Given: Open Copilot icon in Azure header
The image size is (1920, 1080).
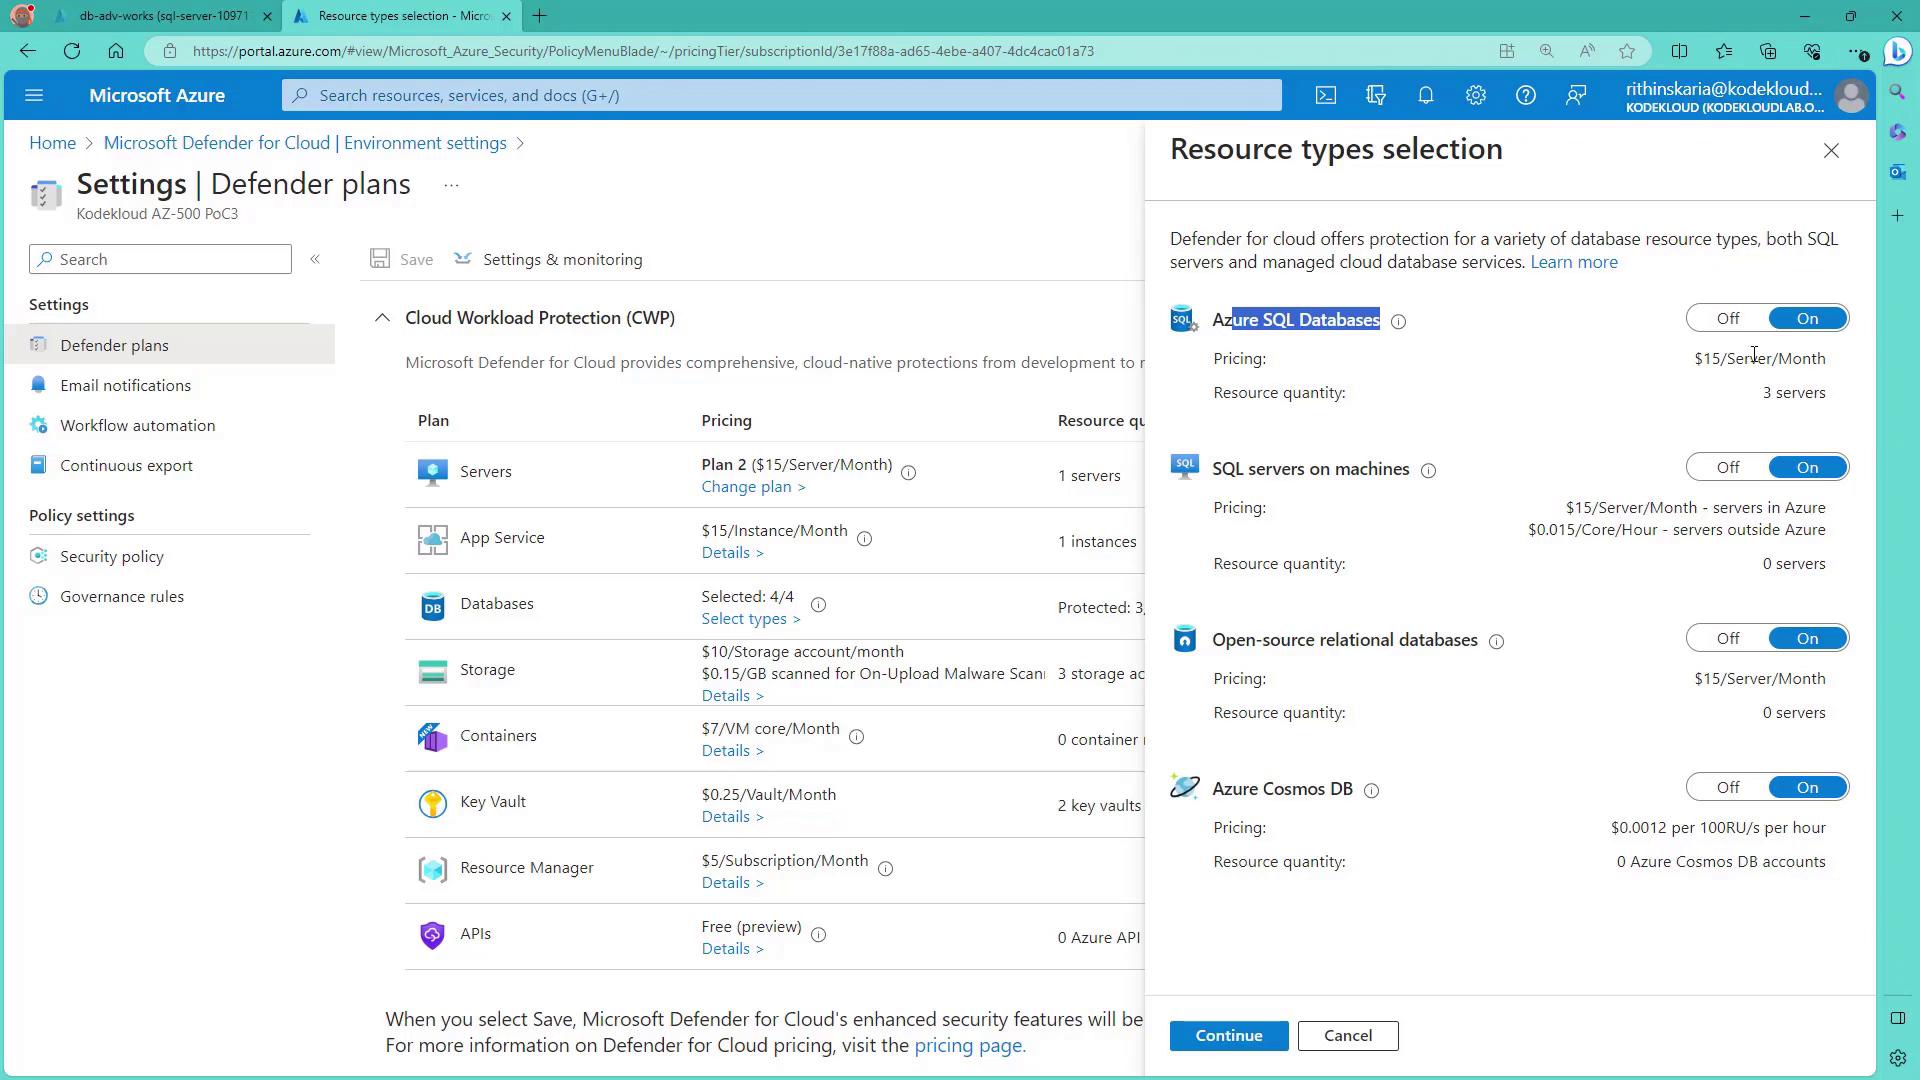Looking at the screenshot, I should tap(1375, 96).
